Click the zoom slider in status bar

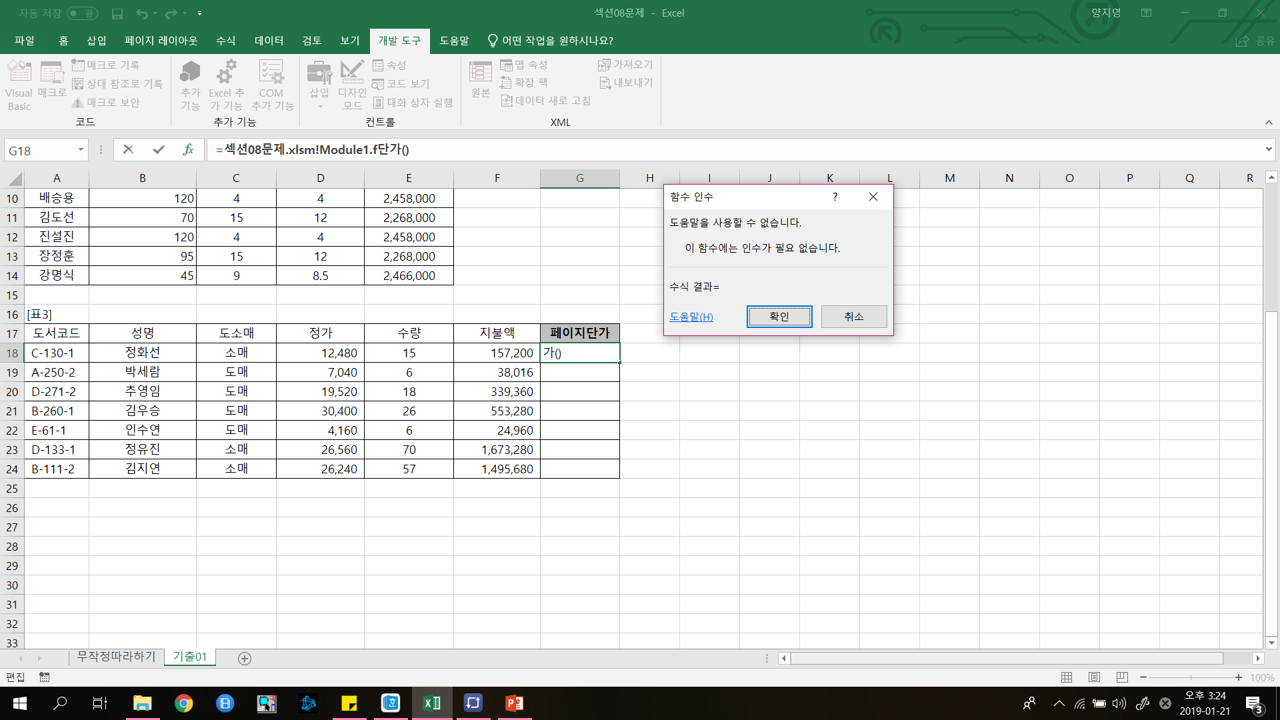1190,678
